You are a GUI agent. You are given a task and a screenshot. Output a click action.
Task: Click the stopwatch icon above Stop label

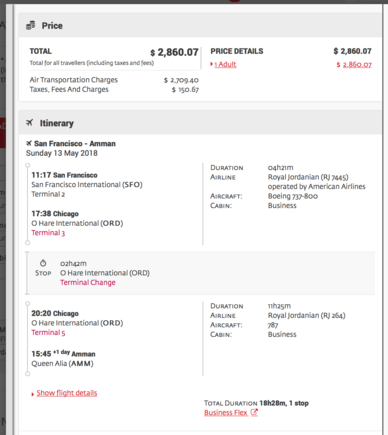[x=43, y=263]
